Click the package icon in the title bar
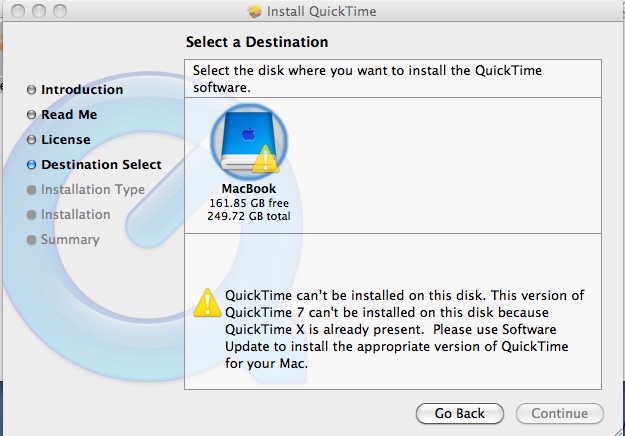The height and width of the screenshot is (436, 625). (x=254, y=11)
